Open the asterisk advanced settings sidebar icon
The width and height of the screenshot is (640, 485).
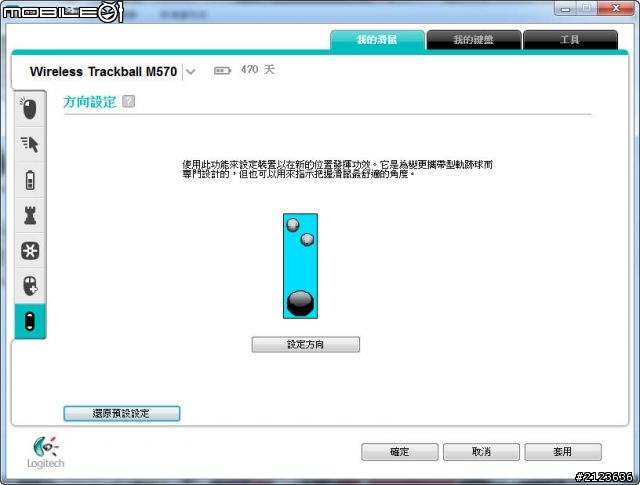point(30,251)
